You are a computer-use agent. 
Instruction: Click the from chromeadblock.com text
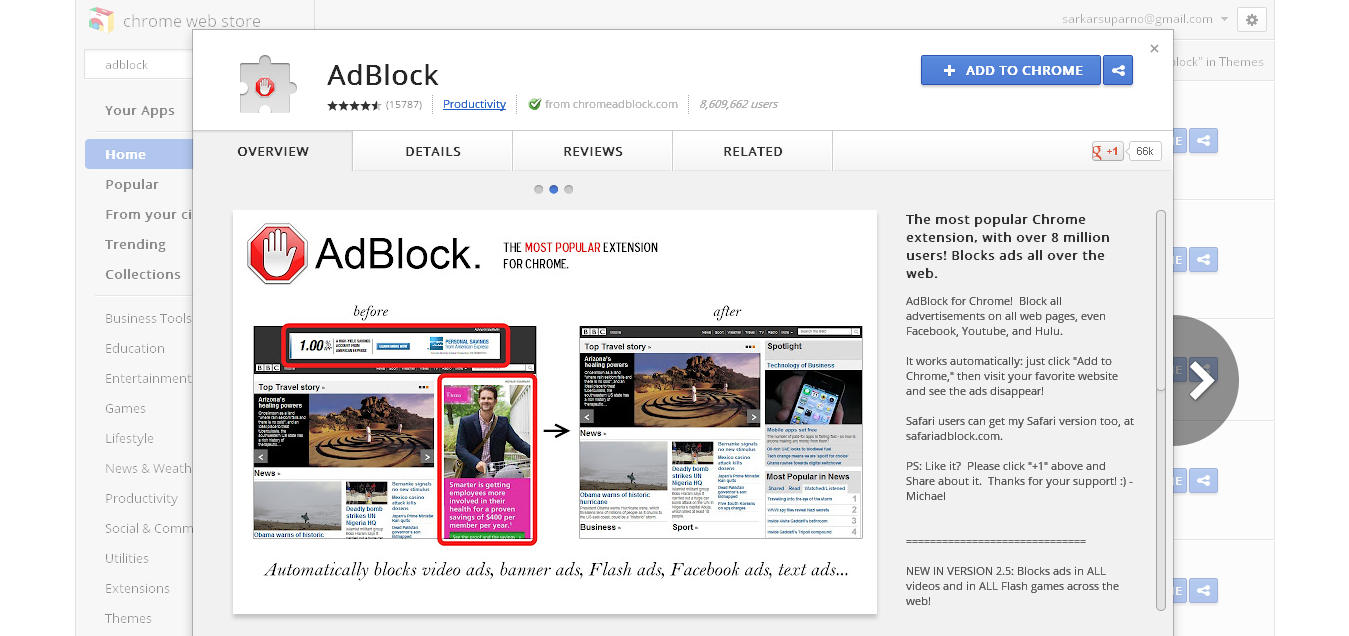pyautogui.click(x=611, y=104)
